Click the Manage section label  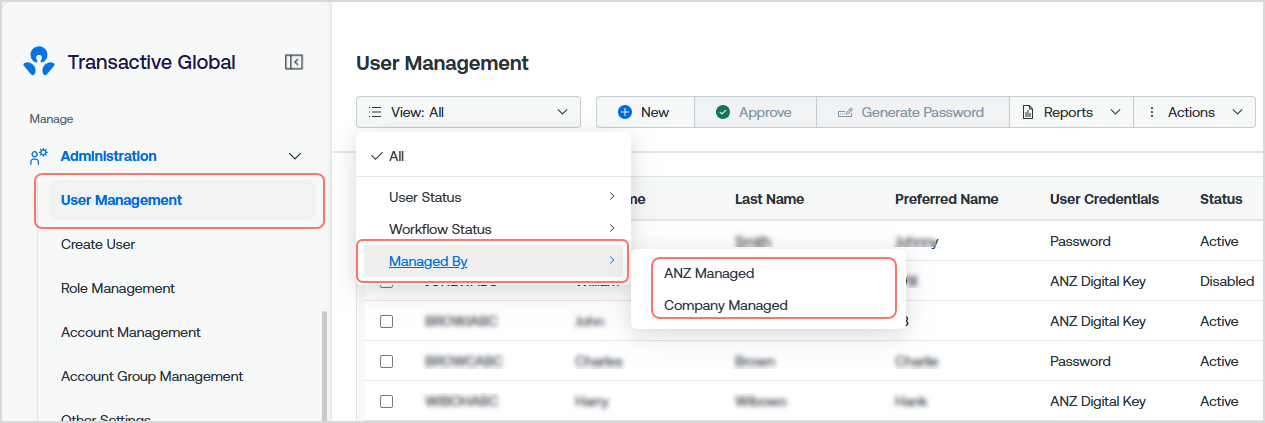(x=51, y=119)
